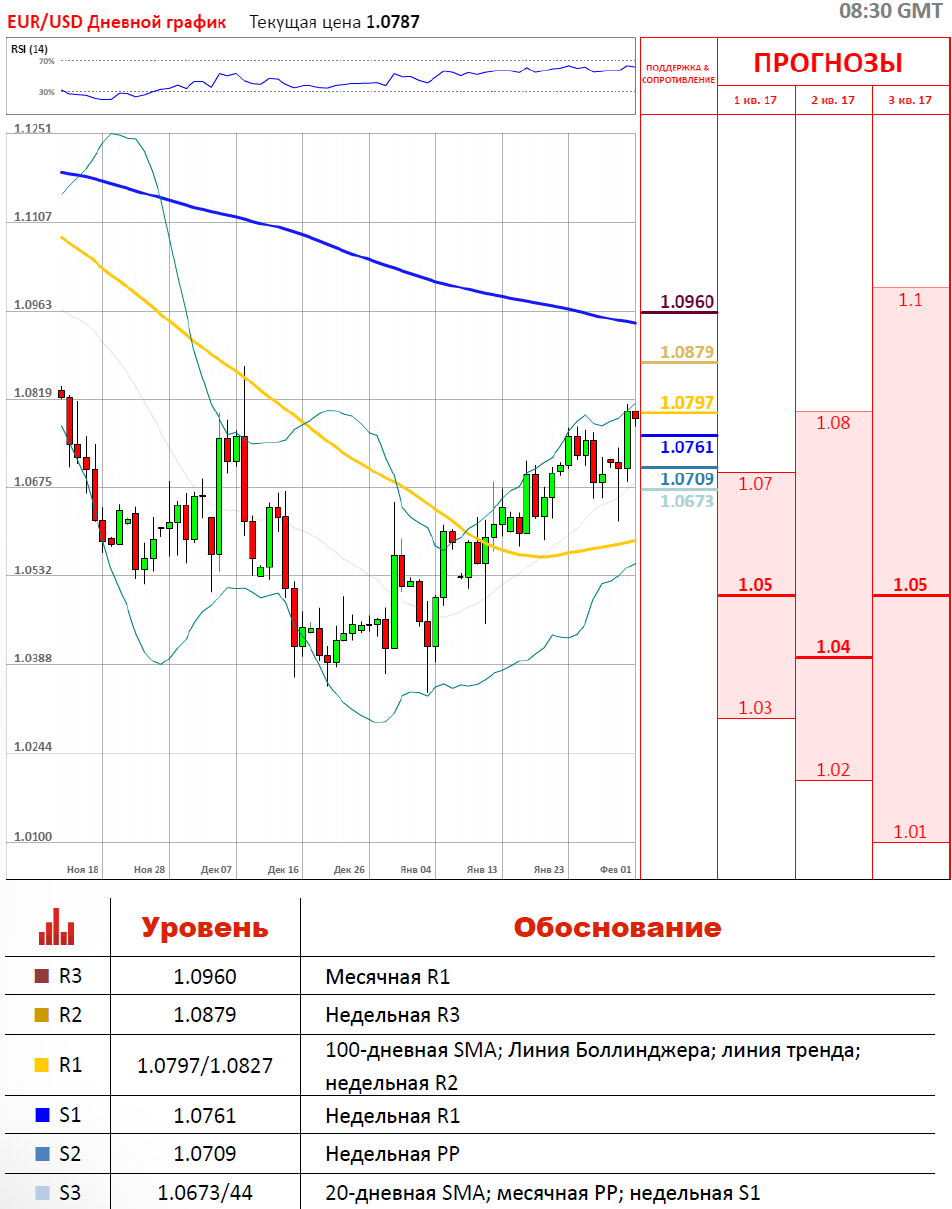Click the steel-blue S2 legend square
Image resolution: width=952 pixels, height=1209 pixels.
41,1154
